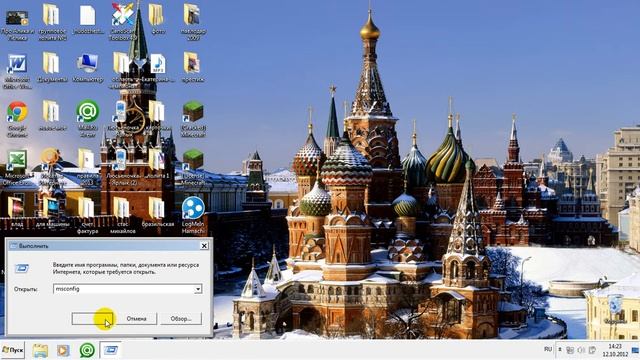Click the network tray icon
The width and height of the screenshot is (640, 360).
coord(570,350)
